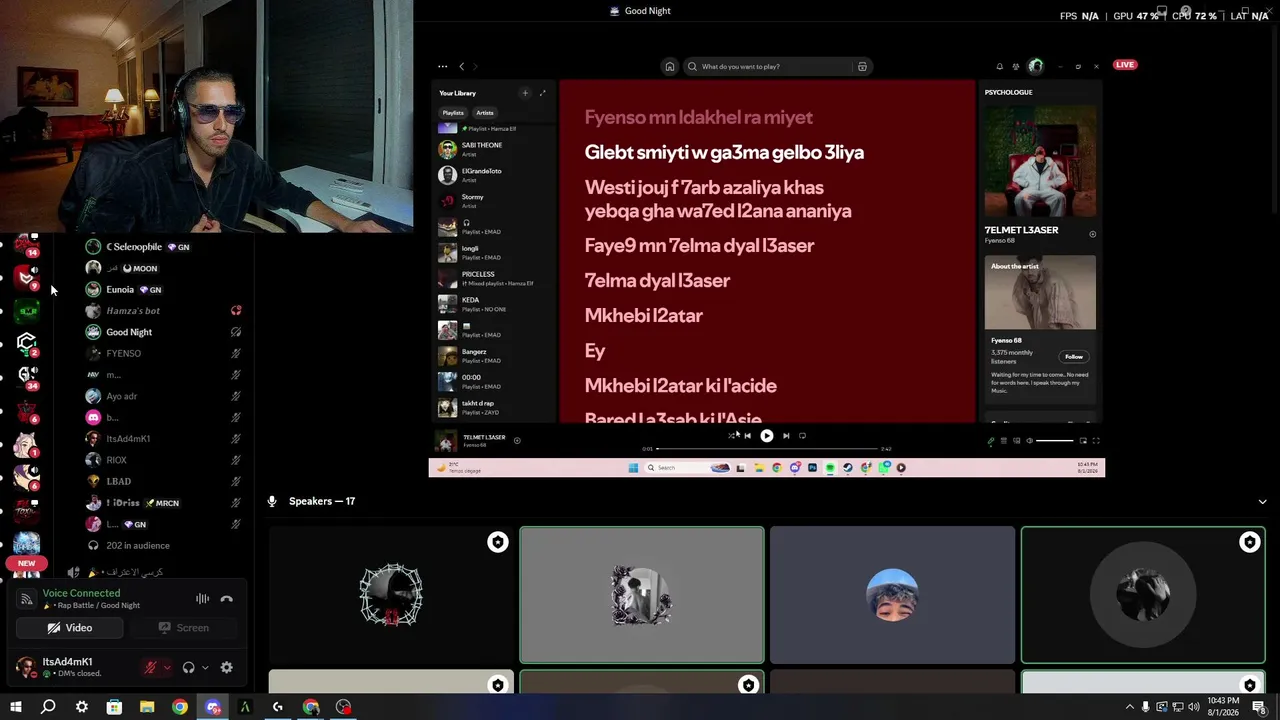Open Spotify queue icon
This screenshot has width=1280, height=720.
[x=1003, y=441]
